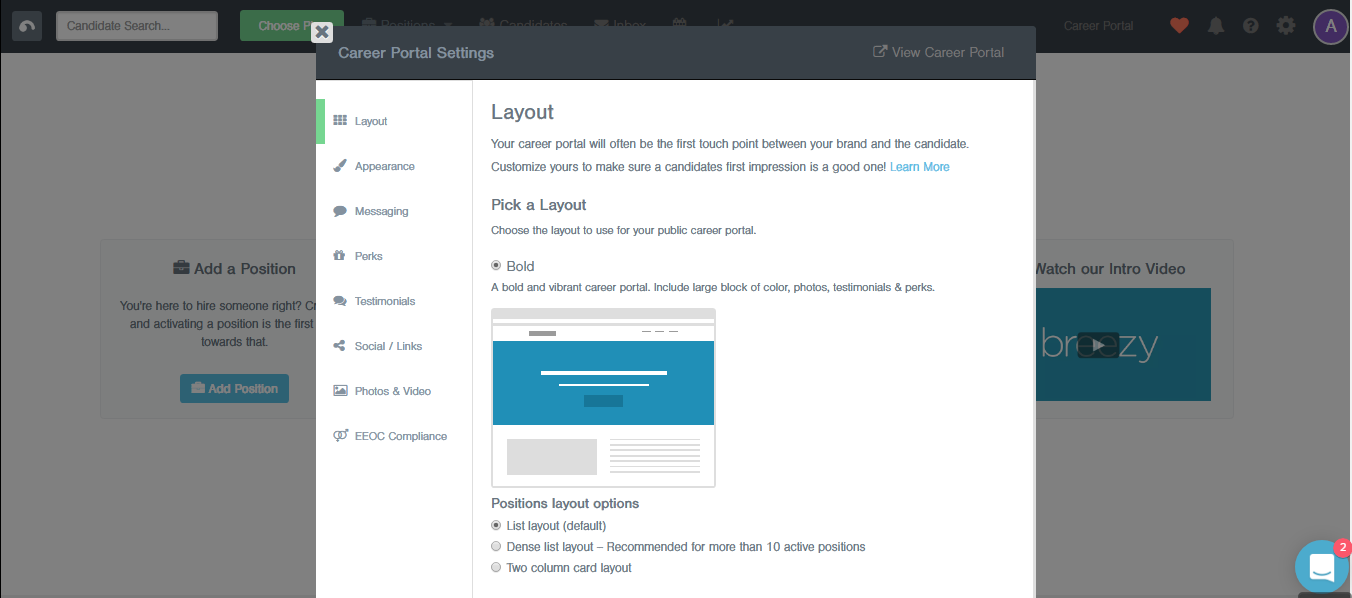1352x598 pixels.
Task: Open View Career Portal link
Action: [x=938, y=52]
